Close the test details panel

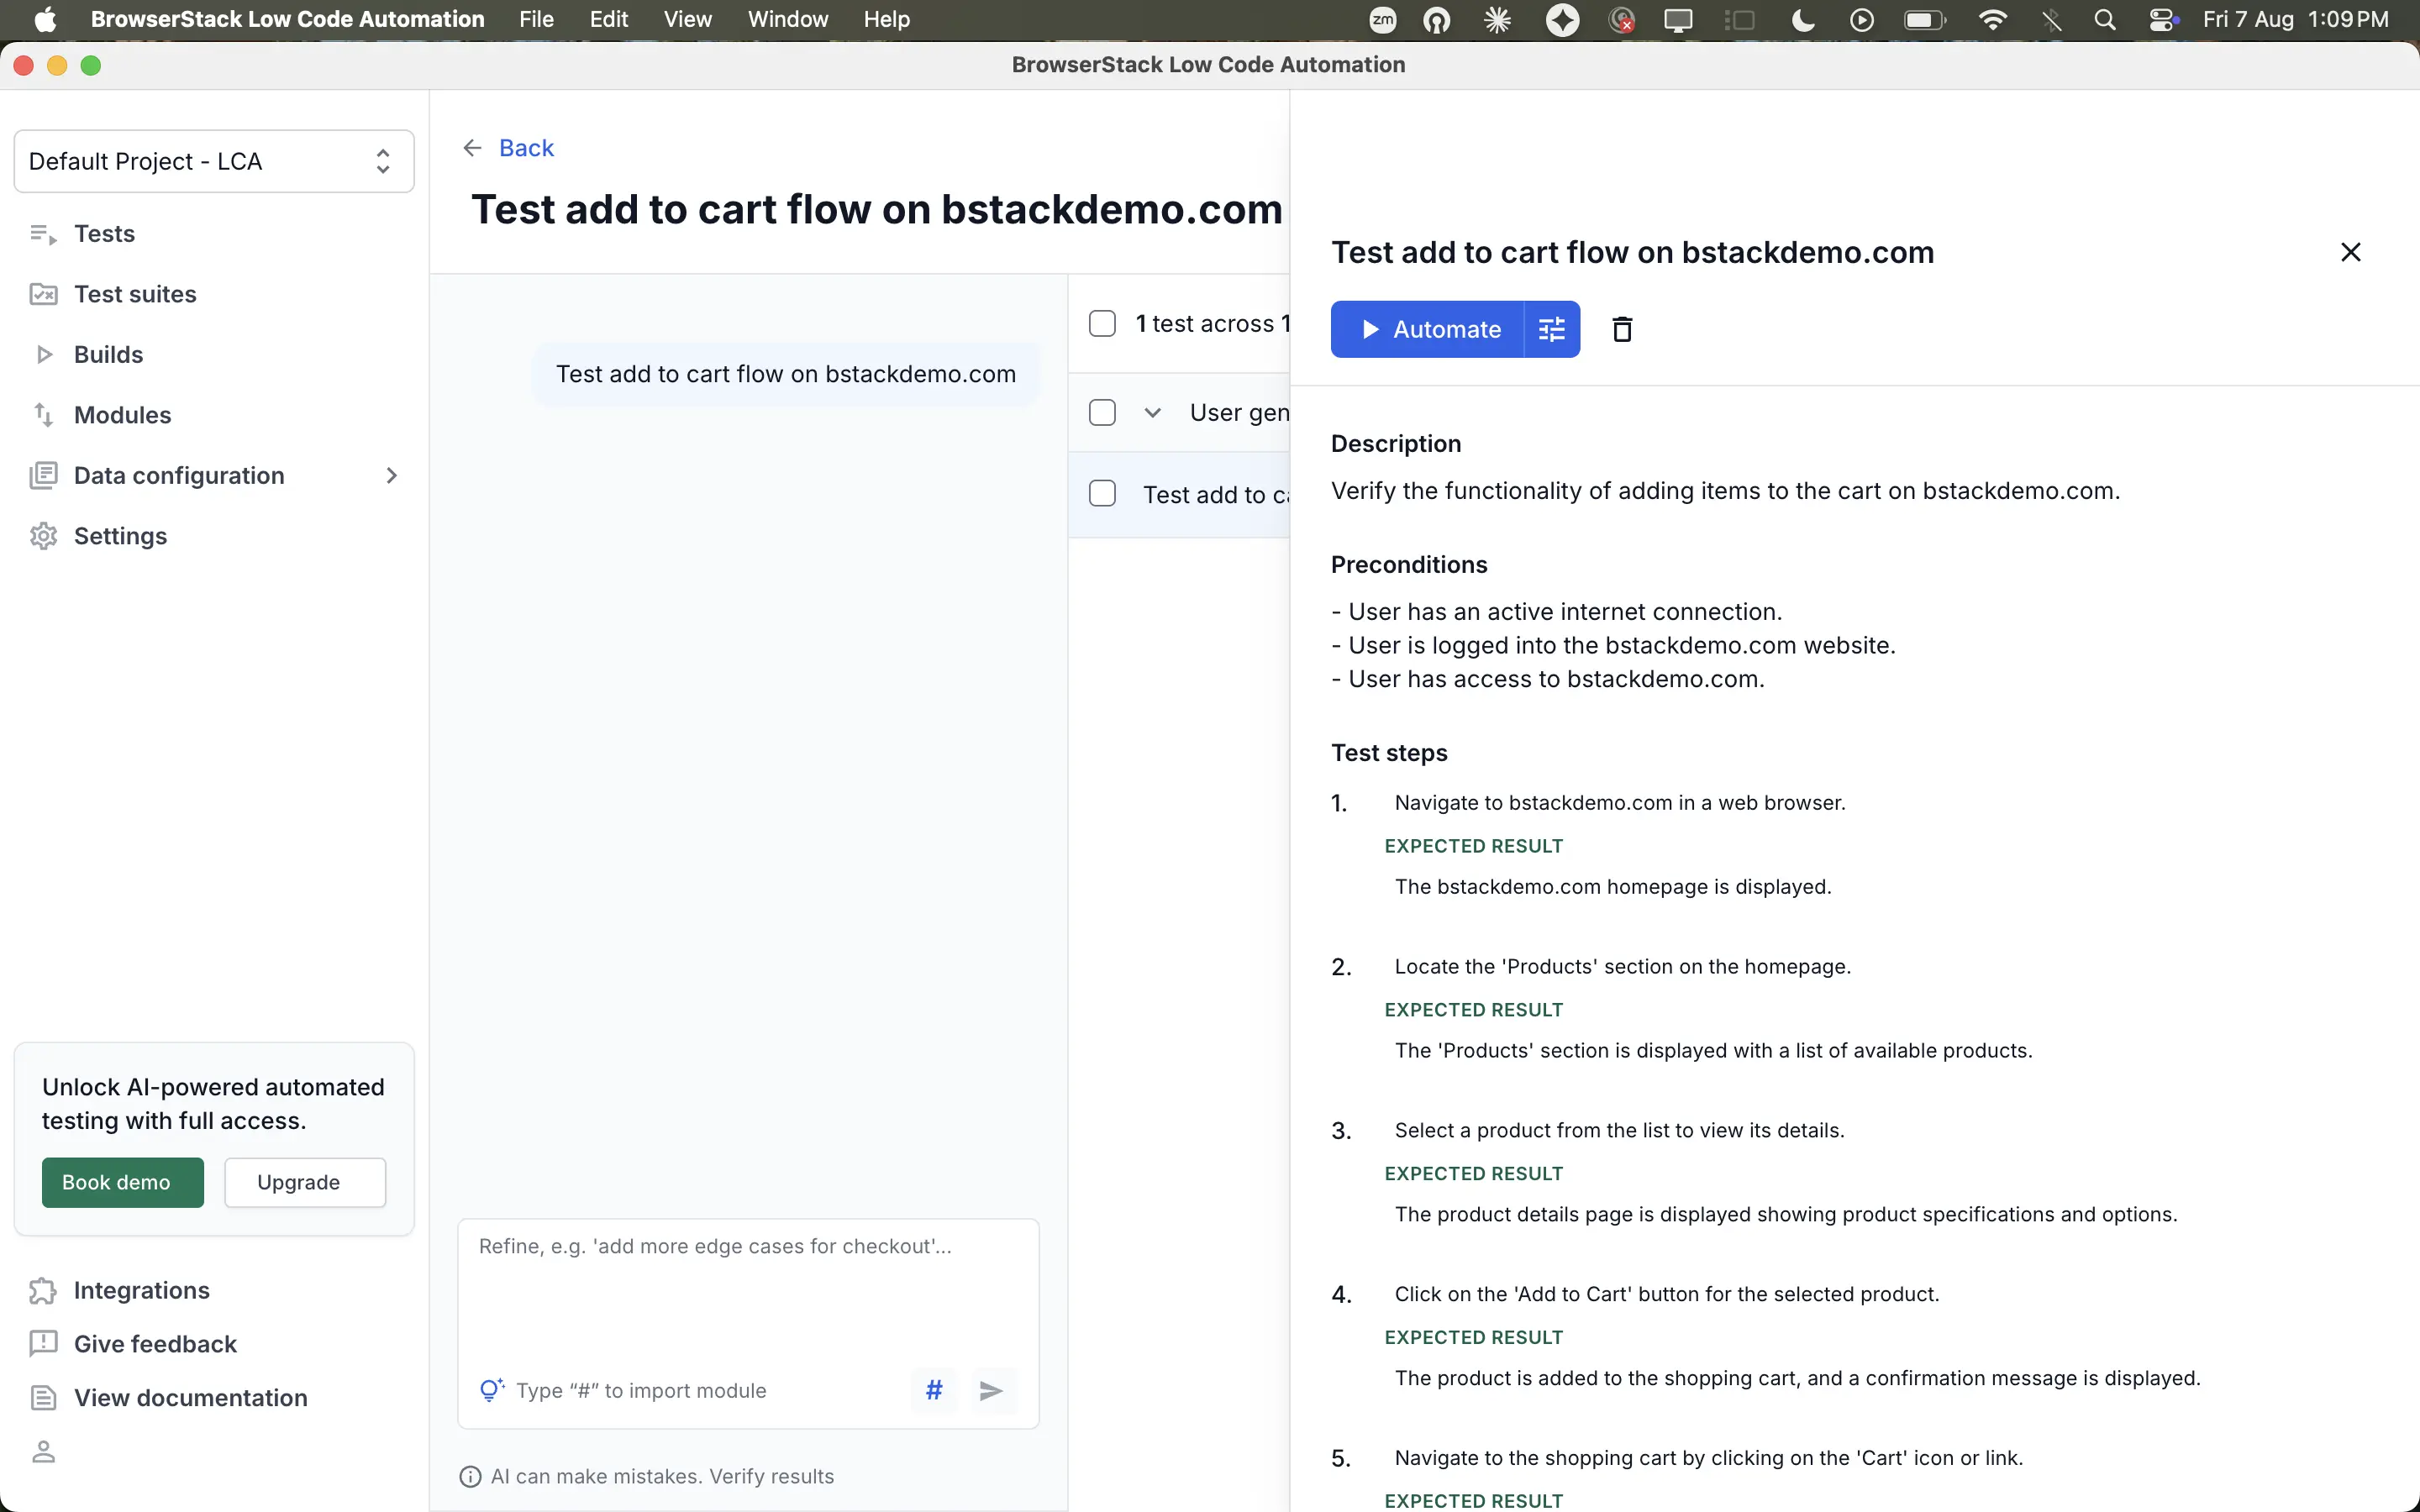[2350, 252]
